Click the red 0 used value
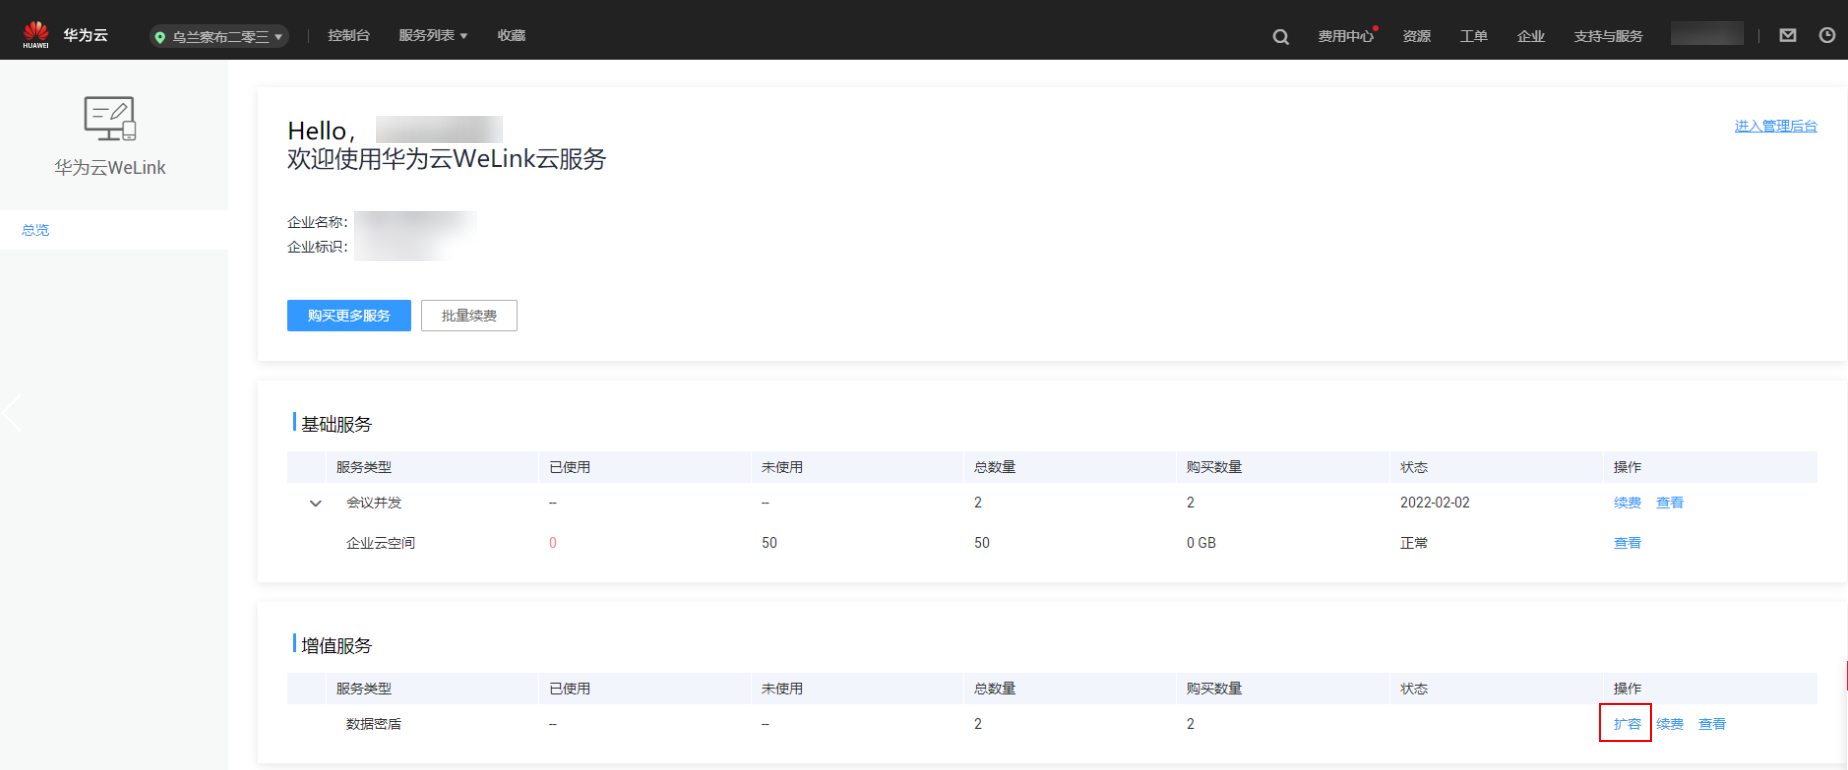1848x770 pixels. pyautogui.click(x=553, y=543)
